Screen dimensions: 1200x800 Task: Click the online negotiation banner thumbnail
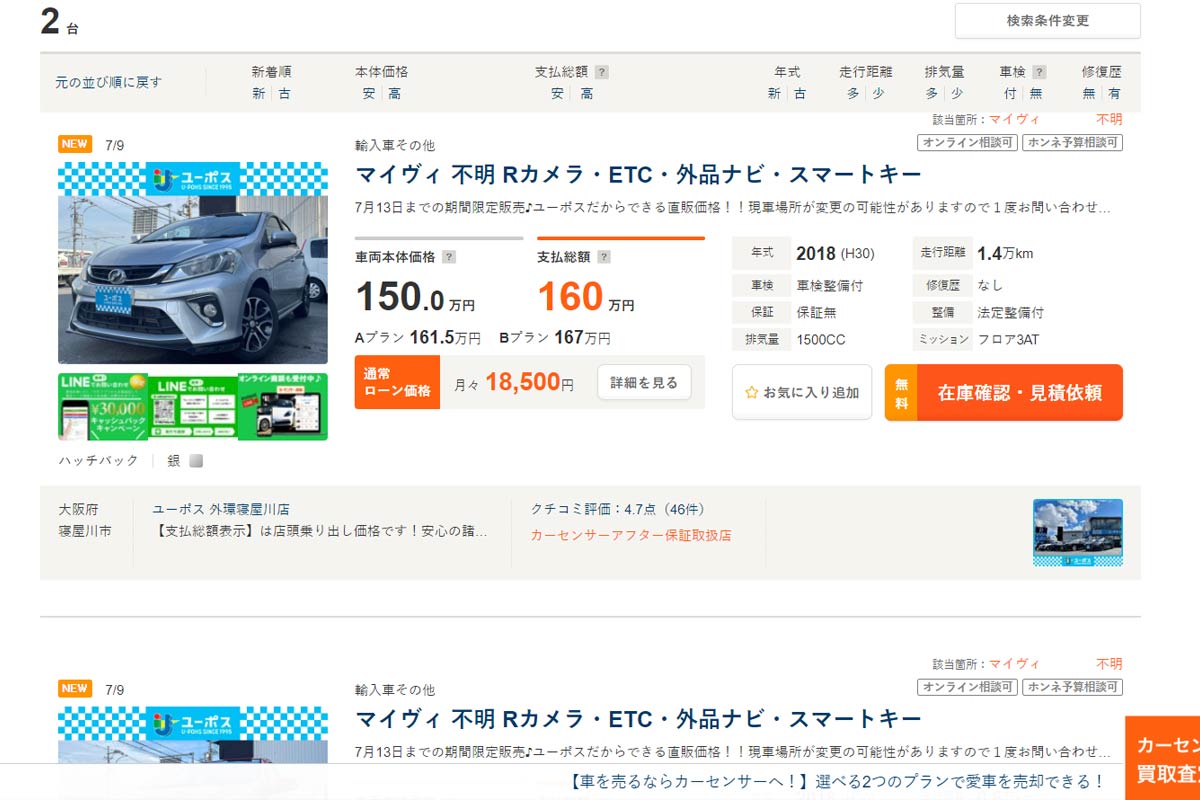pos(282,406)
